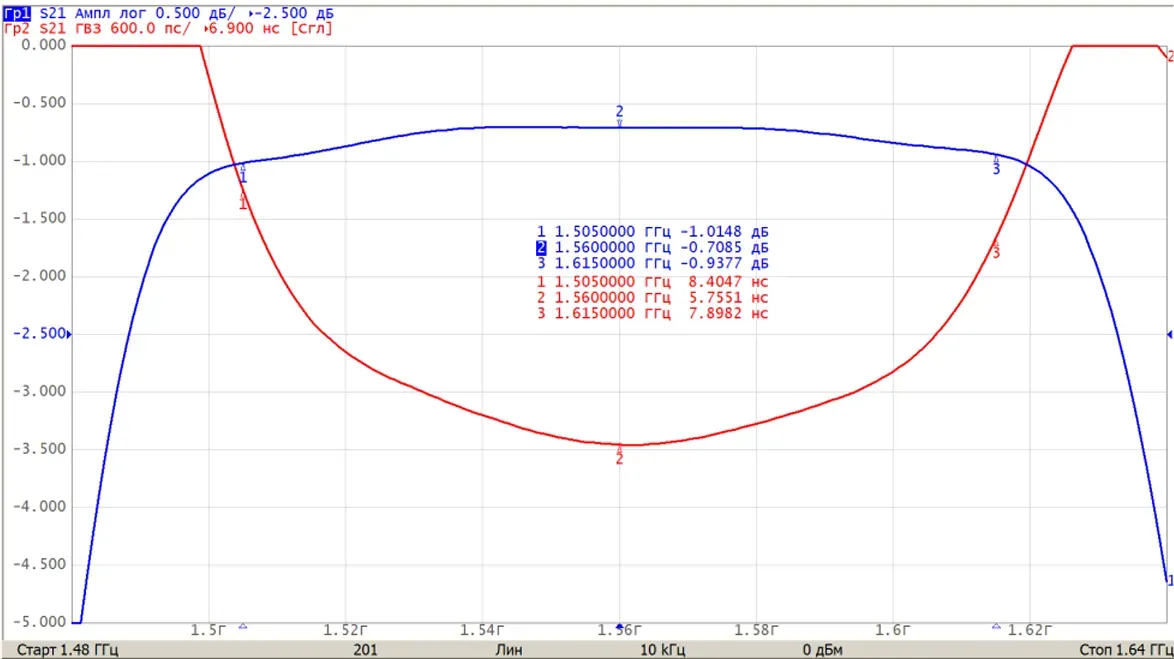Screen dimensions: 1174x659
Task: Click the 'Стоп 1.64 ГГц' stop frequency
Action: 1126,650
